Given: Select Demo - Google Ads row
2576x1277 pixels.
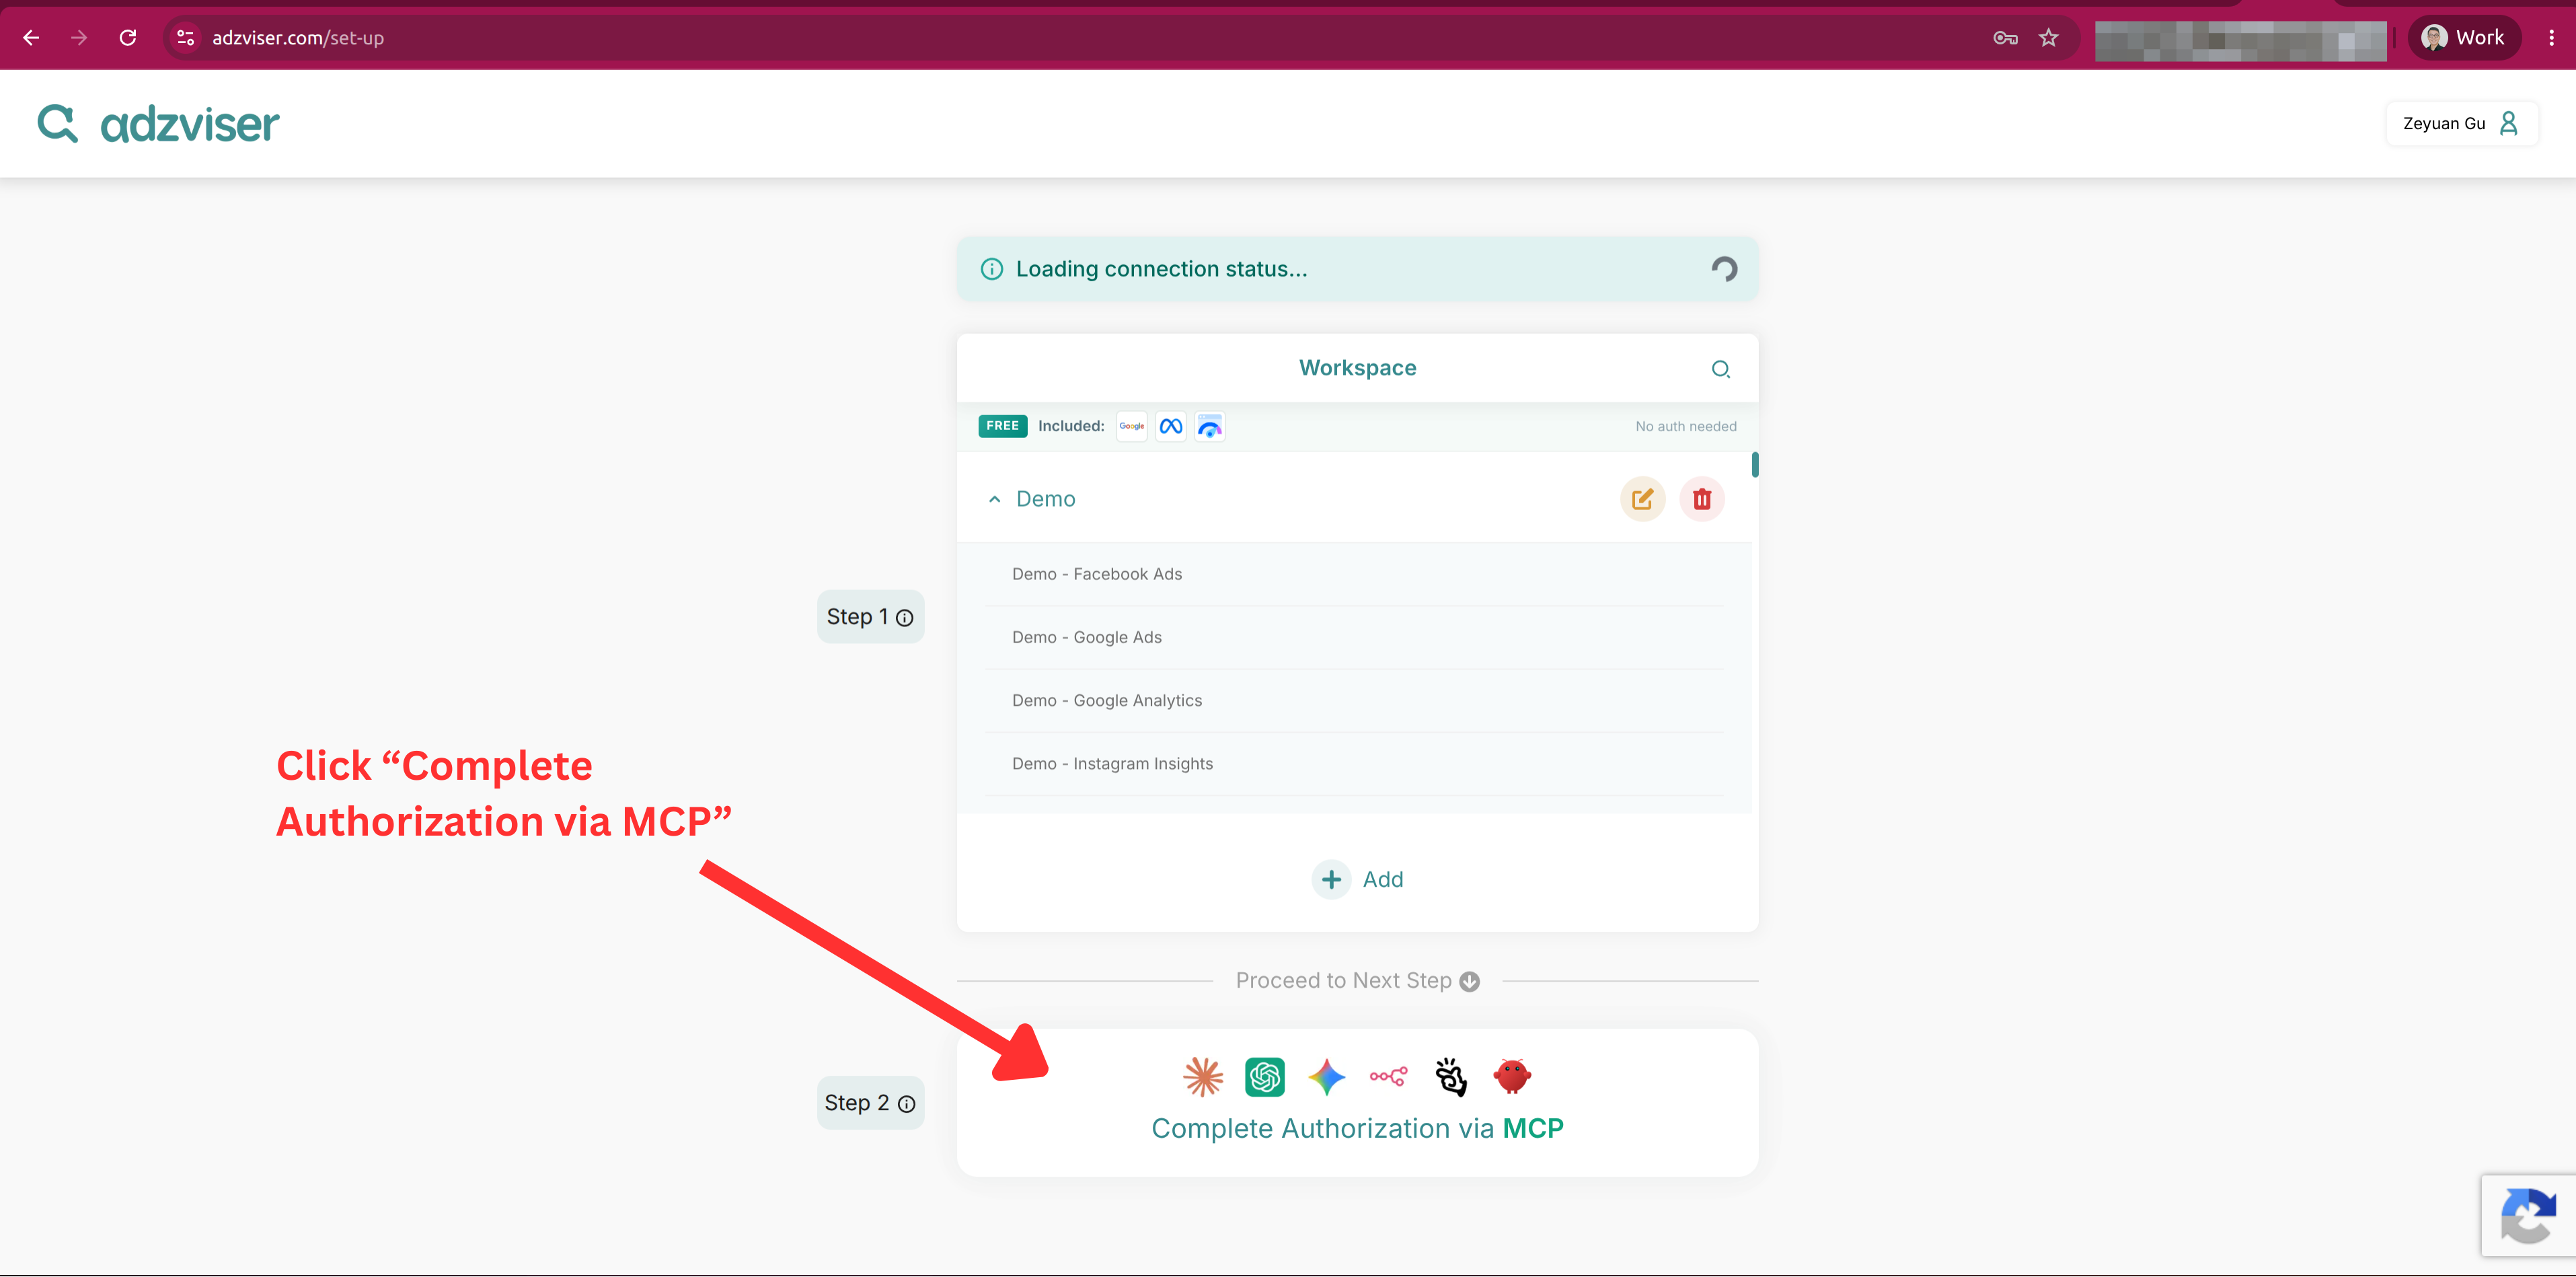Looking at the screenshot, I should pos(1354,637).
